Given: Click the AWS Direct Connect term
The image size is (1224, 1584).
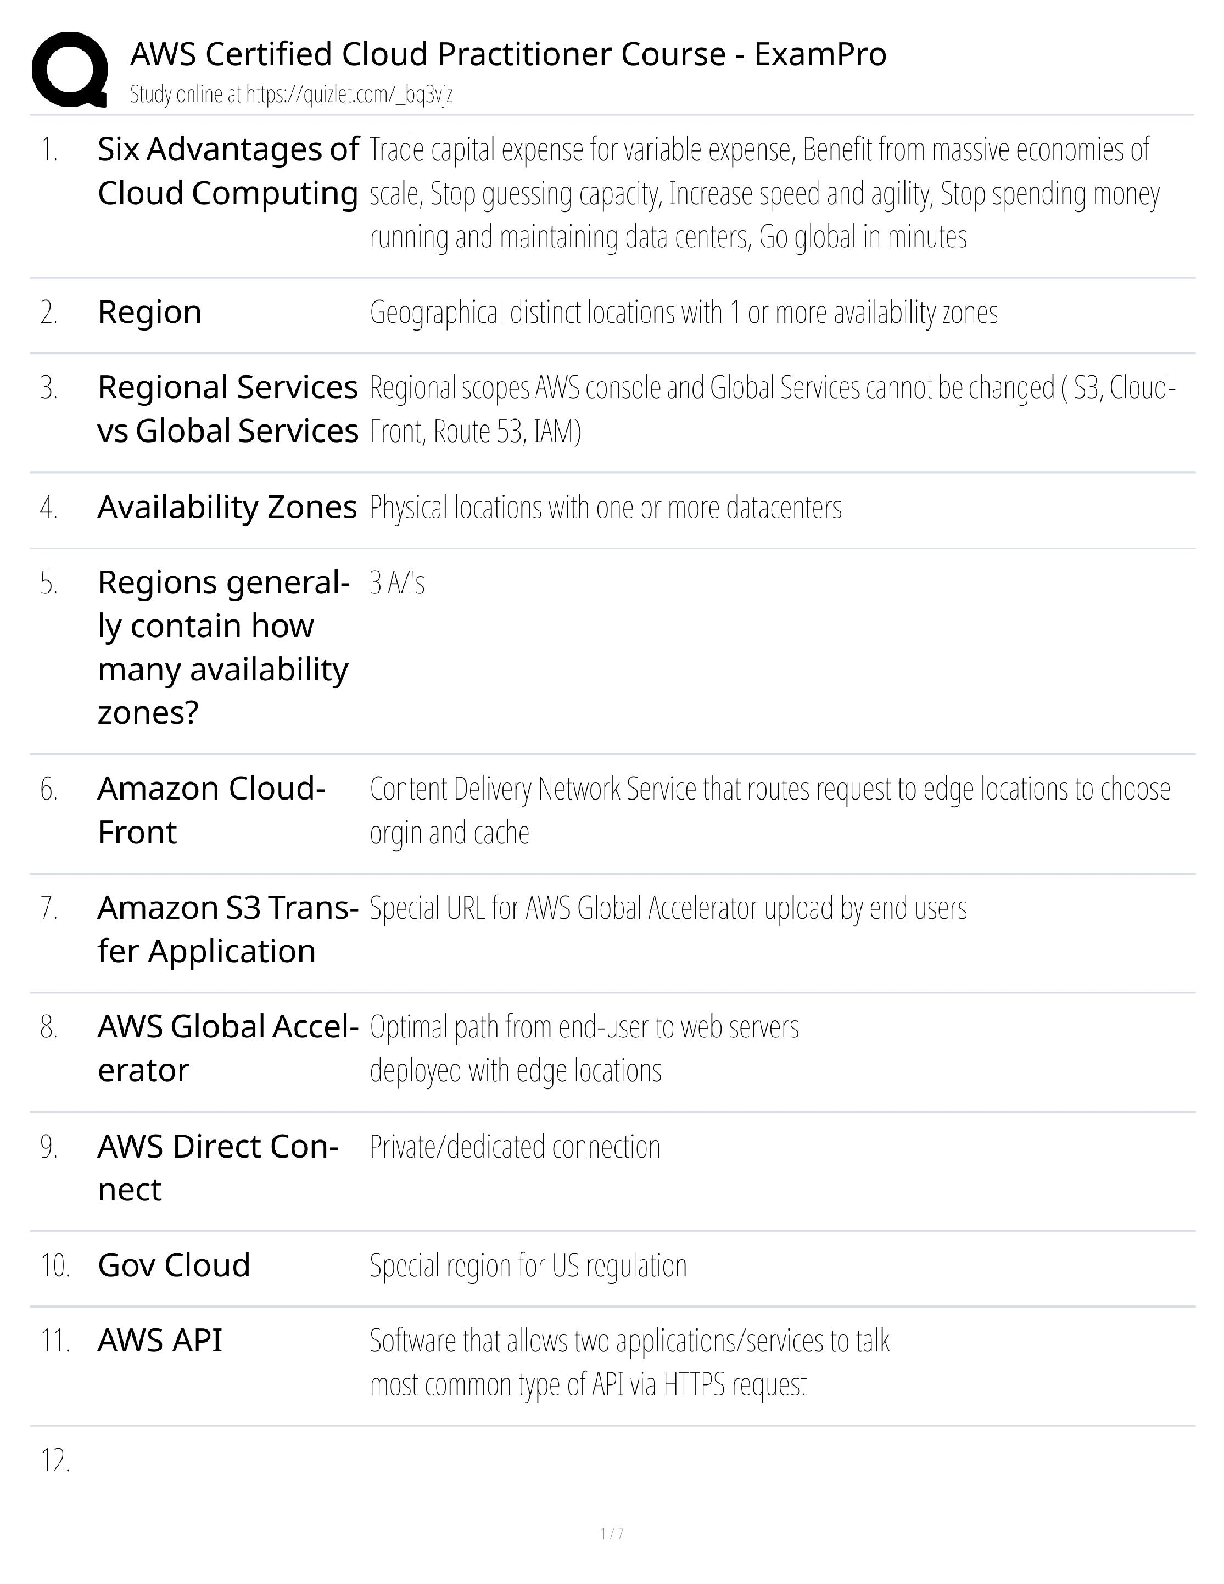Looking at the screenshot, I should [x=217, y=1167].
